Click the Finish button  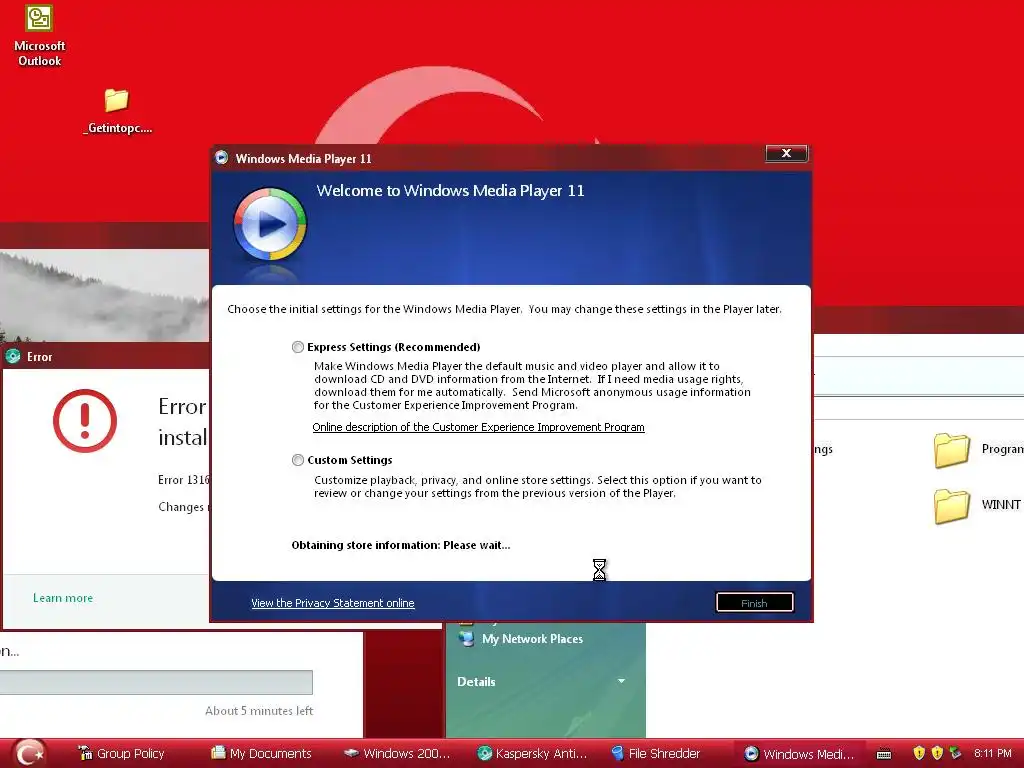point(754,603)
